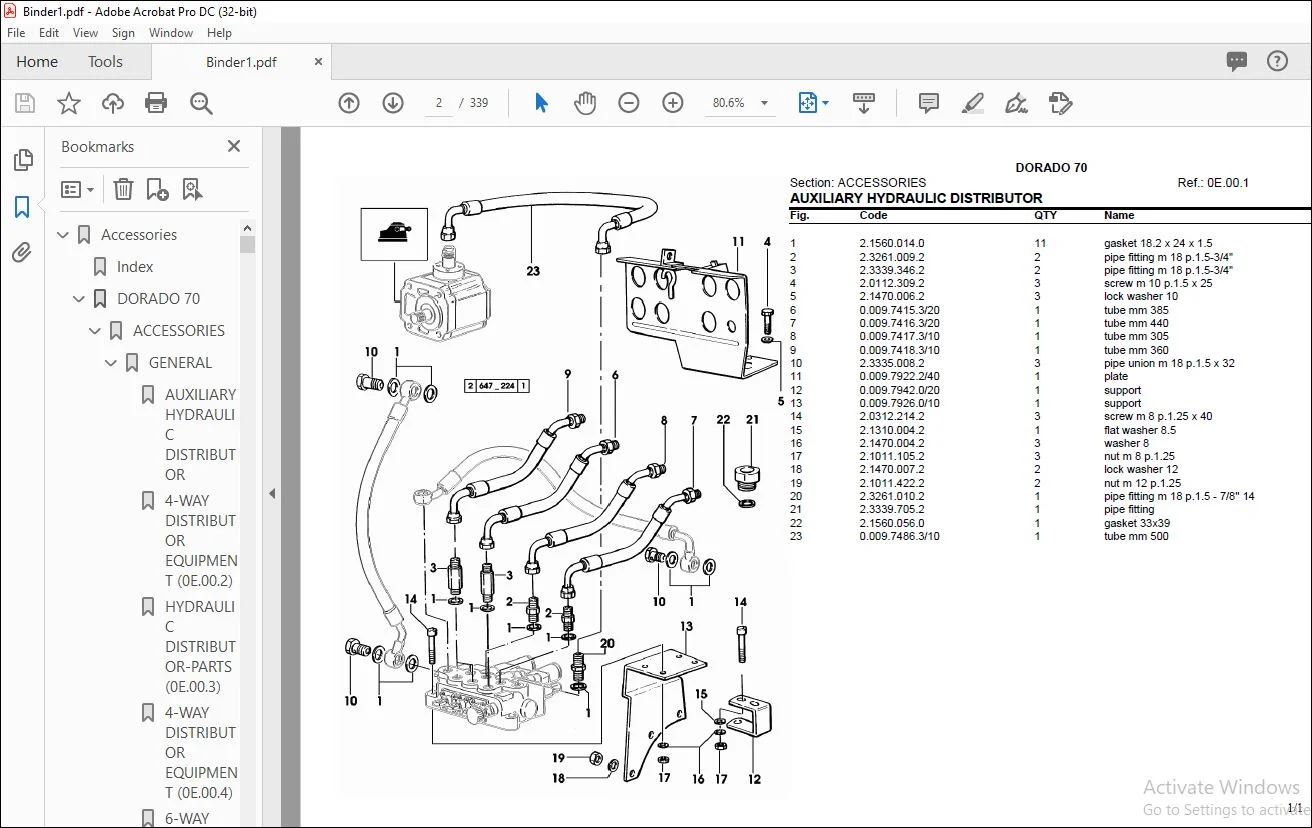1312x828 pixels.
Task: Open the File menu
Action: 16,33
